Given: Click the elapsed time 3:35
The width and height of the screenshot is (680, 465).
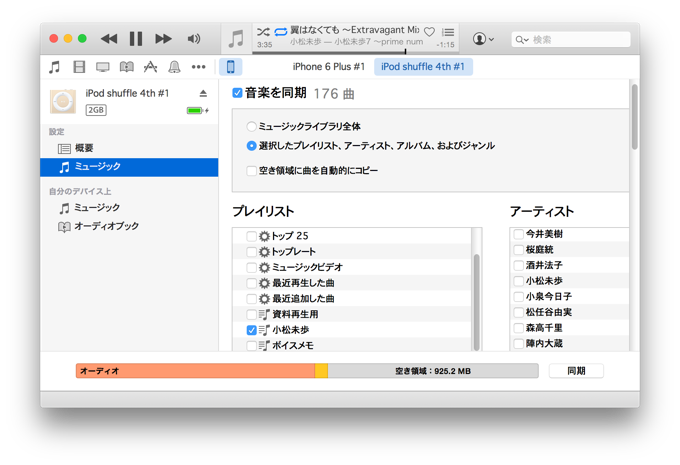Looking at the screenshot, I should 265,45.
